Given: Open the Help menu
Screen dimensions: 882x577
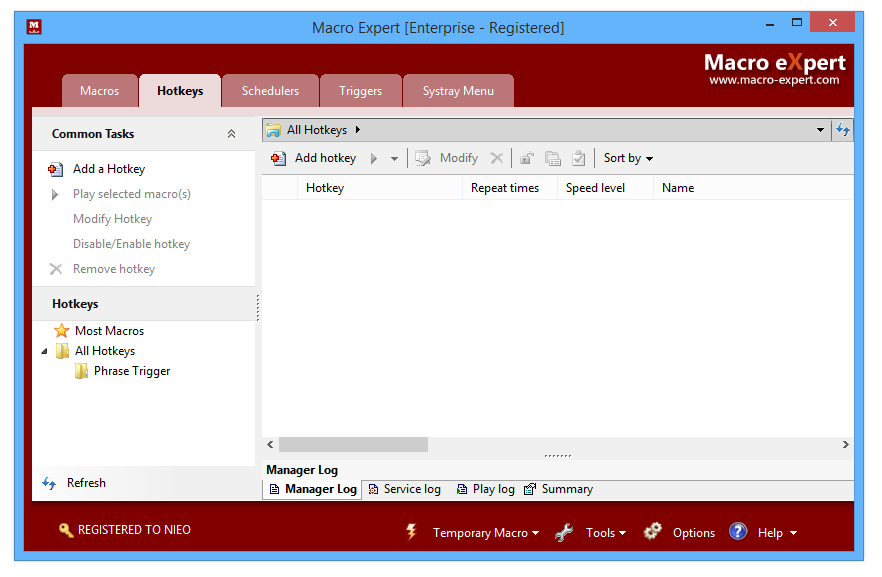Looking at the screenshot, I should tap(777, 533).
